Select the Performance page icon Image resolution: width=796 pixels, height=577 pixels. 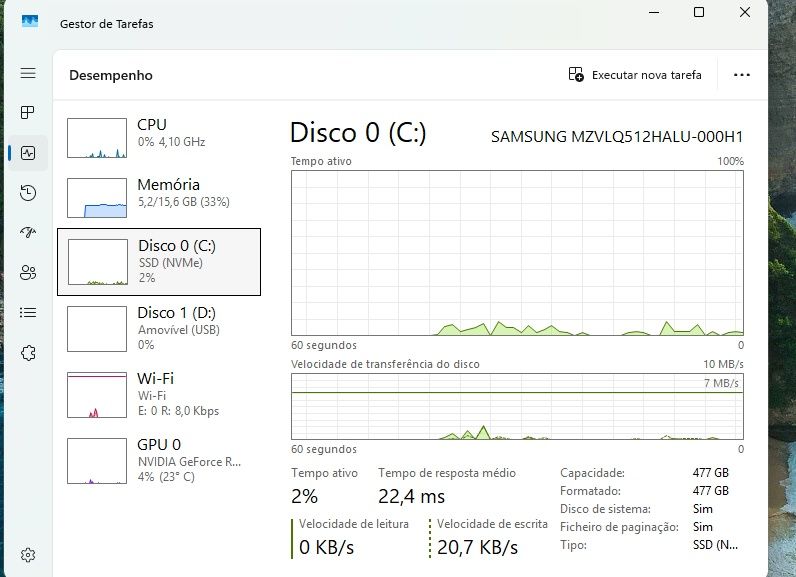click(28, 153)
